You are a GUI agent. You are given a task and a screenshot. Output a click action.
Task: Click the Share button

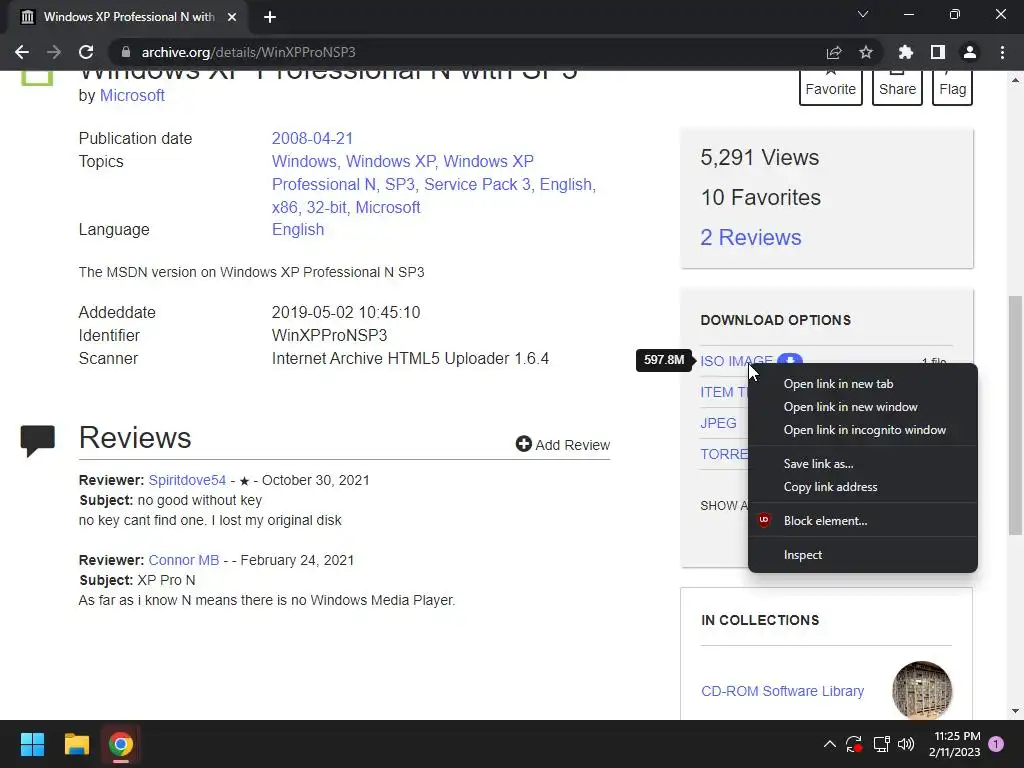(897, 88)
